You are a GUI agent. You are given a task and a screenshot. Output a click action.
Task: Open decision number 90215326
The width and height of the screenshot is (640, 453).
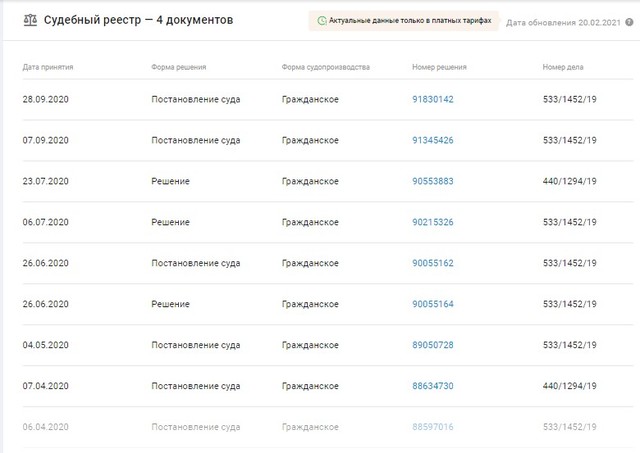433,222
